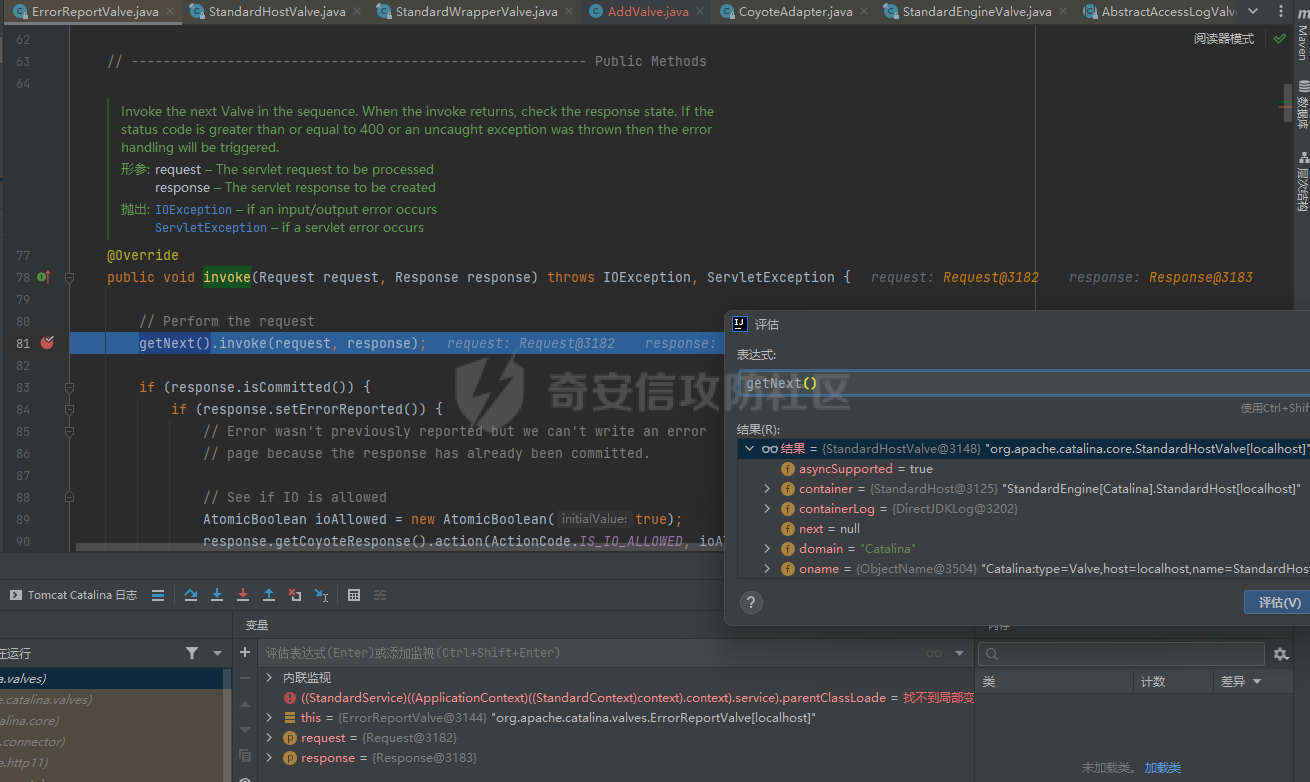Collapse the 结果 StandardHostValve result node
Screen dimensions: 1310x782
point(750,449)
